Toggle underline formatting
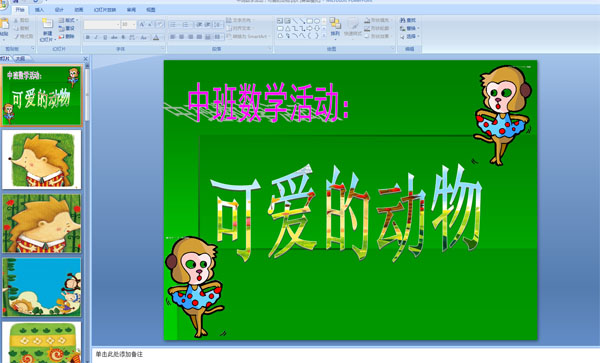Image resolution: width=600 pixels, height=363 pixels. (x=105, y=37)
